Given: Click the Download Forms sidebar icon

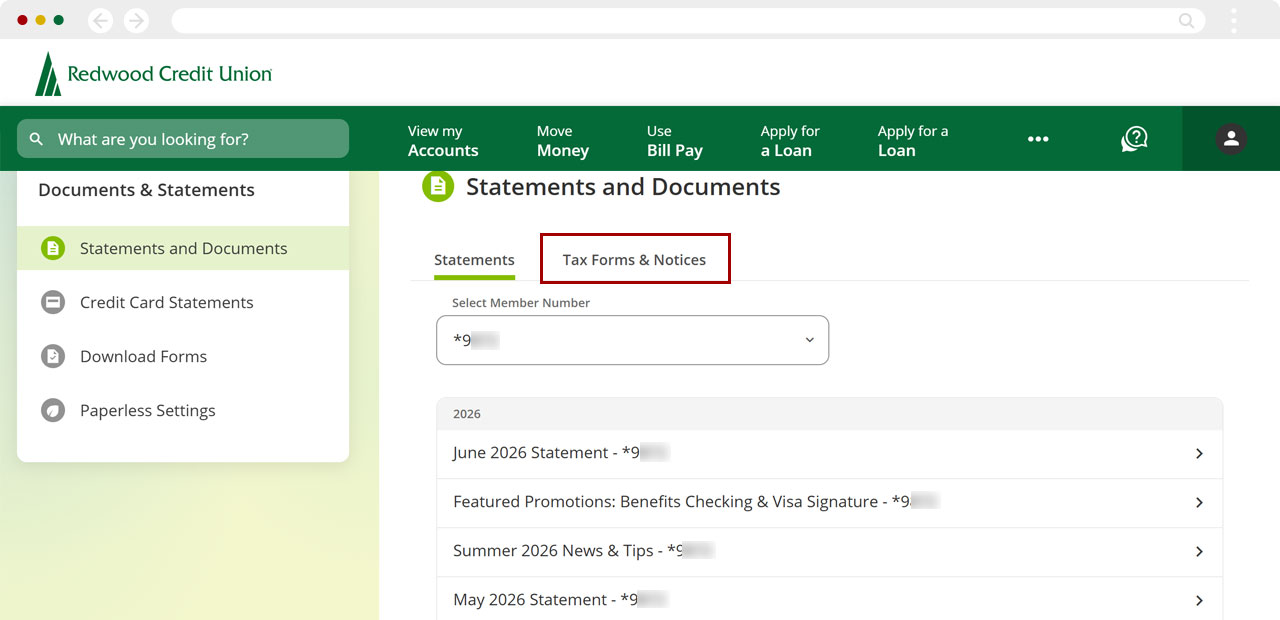Looking at the screenshot, I should [x=53, y=356].
